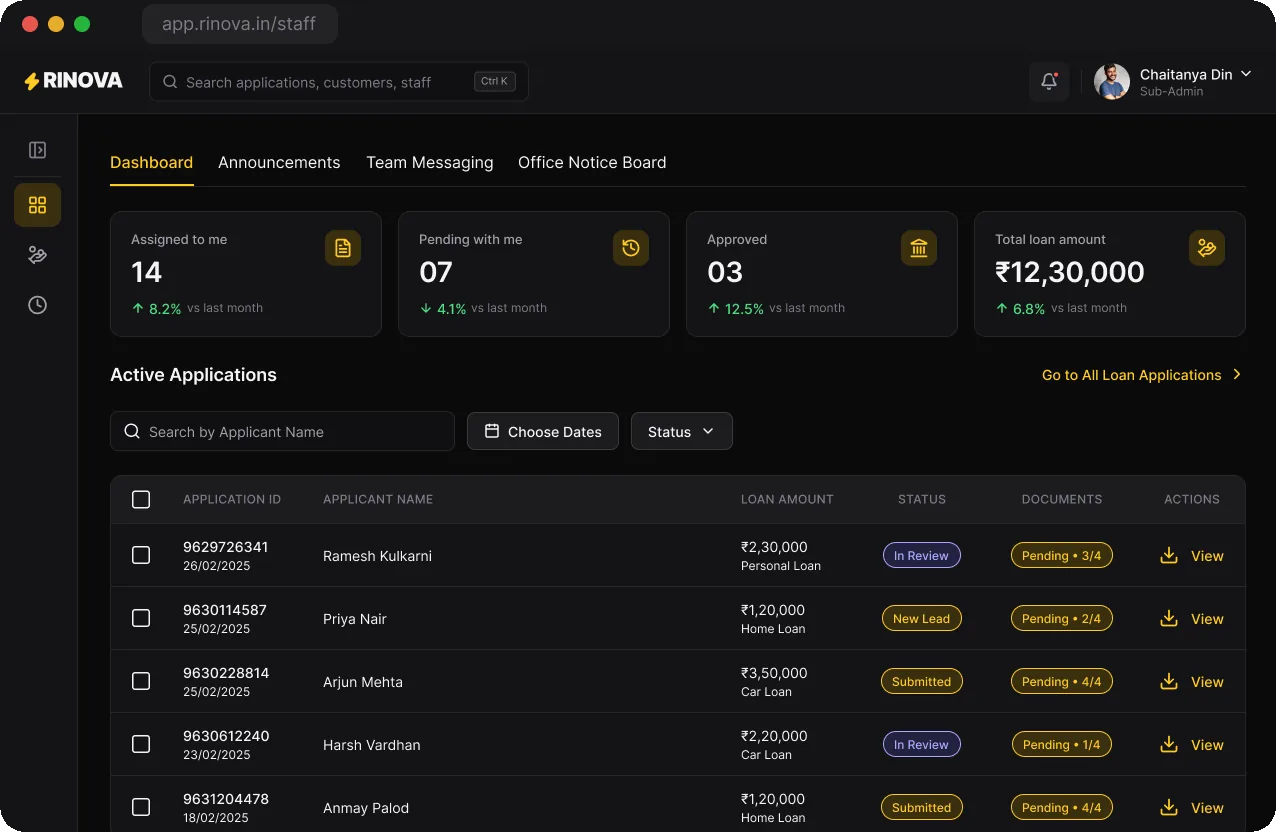The image size is (1276, 832).
Task: Click the document icon on Assigned to me card
Action: [x=343, y=248]
